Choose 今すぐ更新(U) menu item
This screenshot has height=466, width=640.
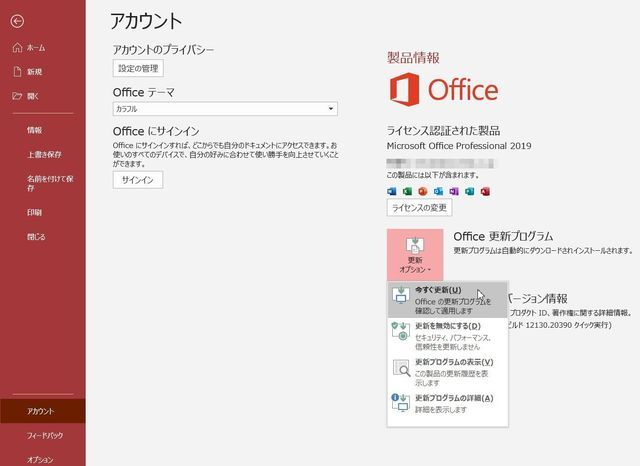(x=447, y=300)
